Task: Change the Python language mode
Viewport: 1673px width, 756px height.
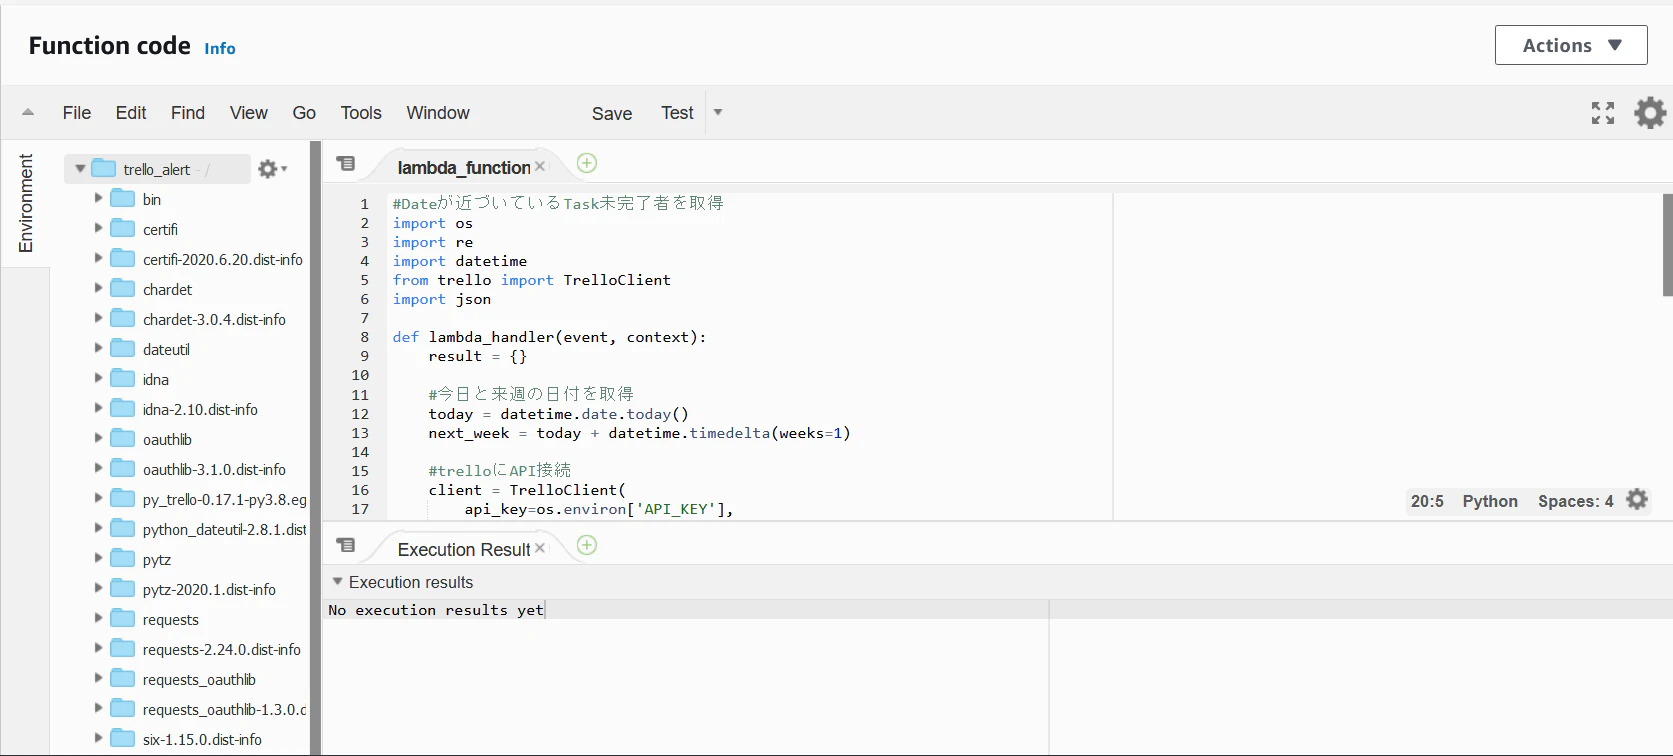Action: [1490, 501]
